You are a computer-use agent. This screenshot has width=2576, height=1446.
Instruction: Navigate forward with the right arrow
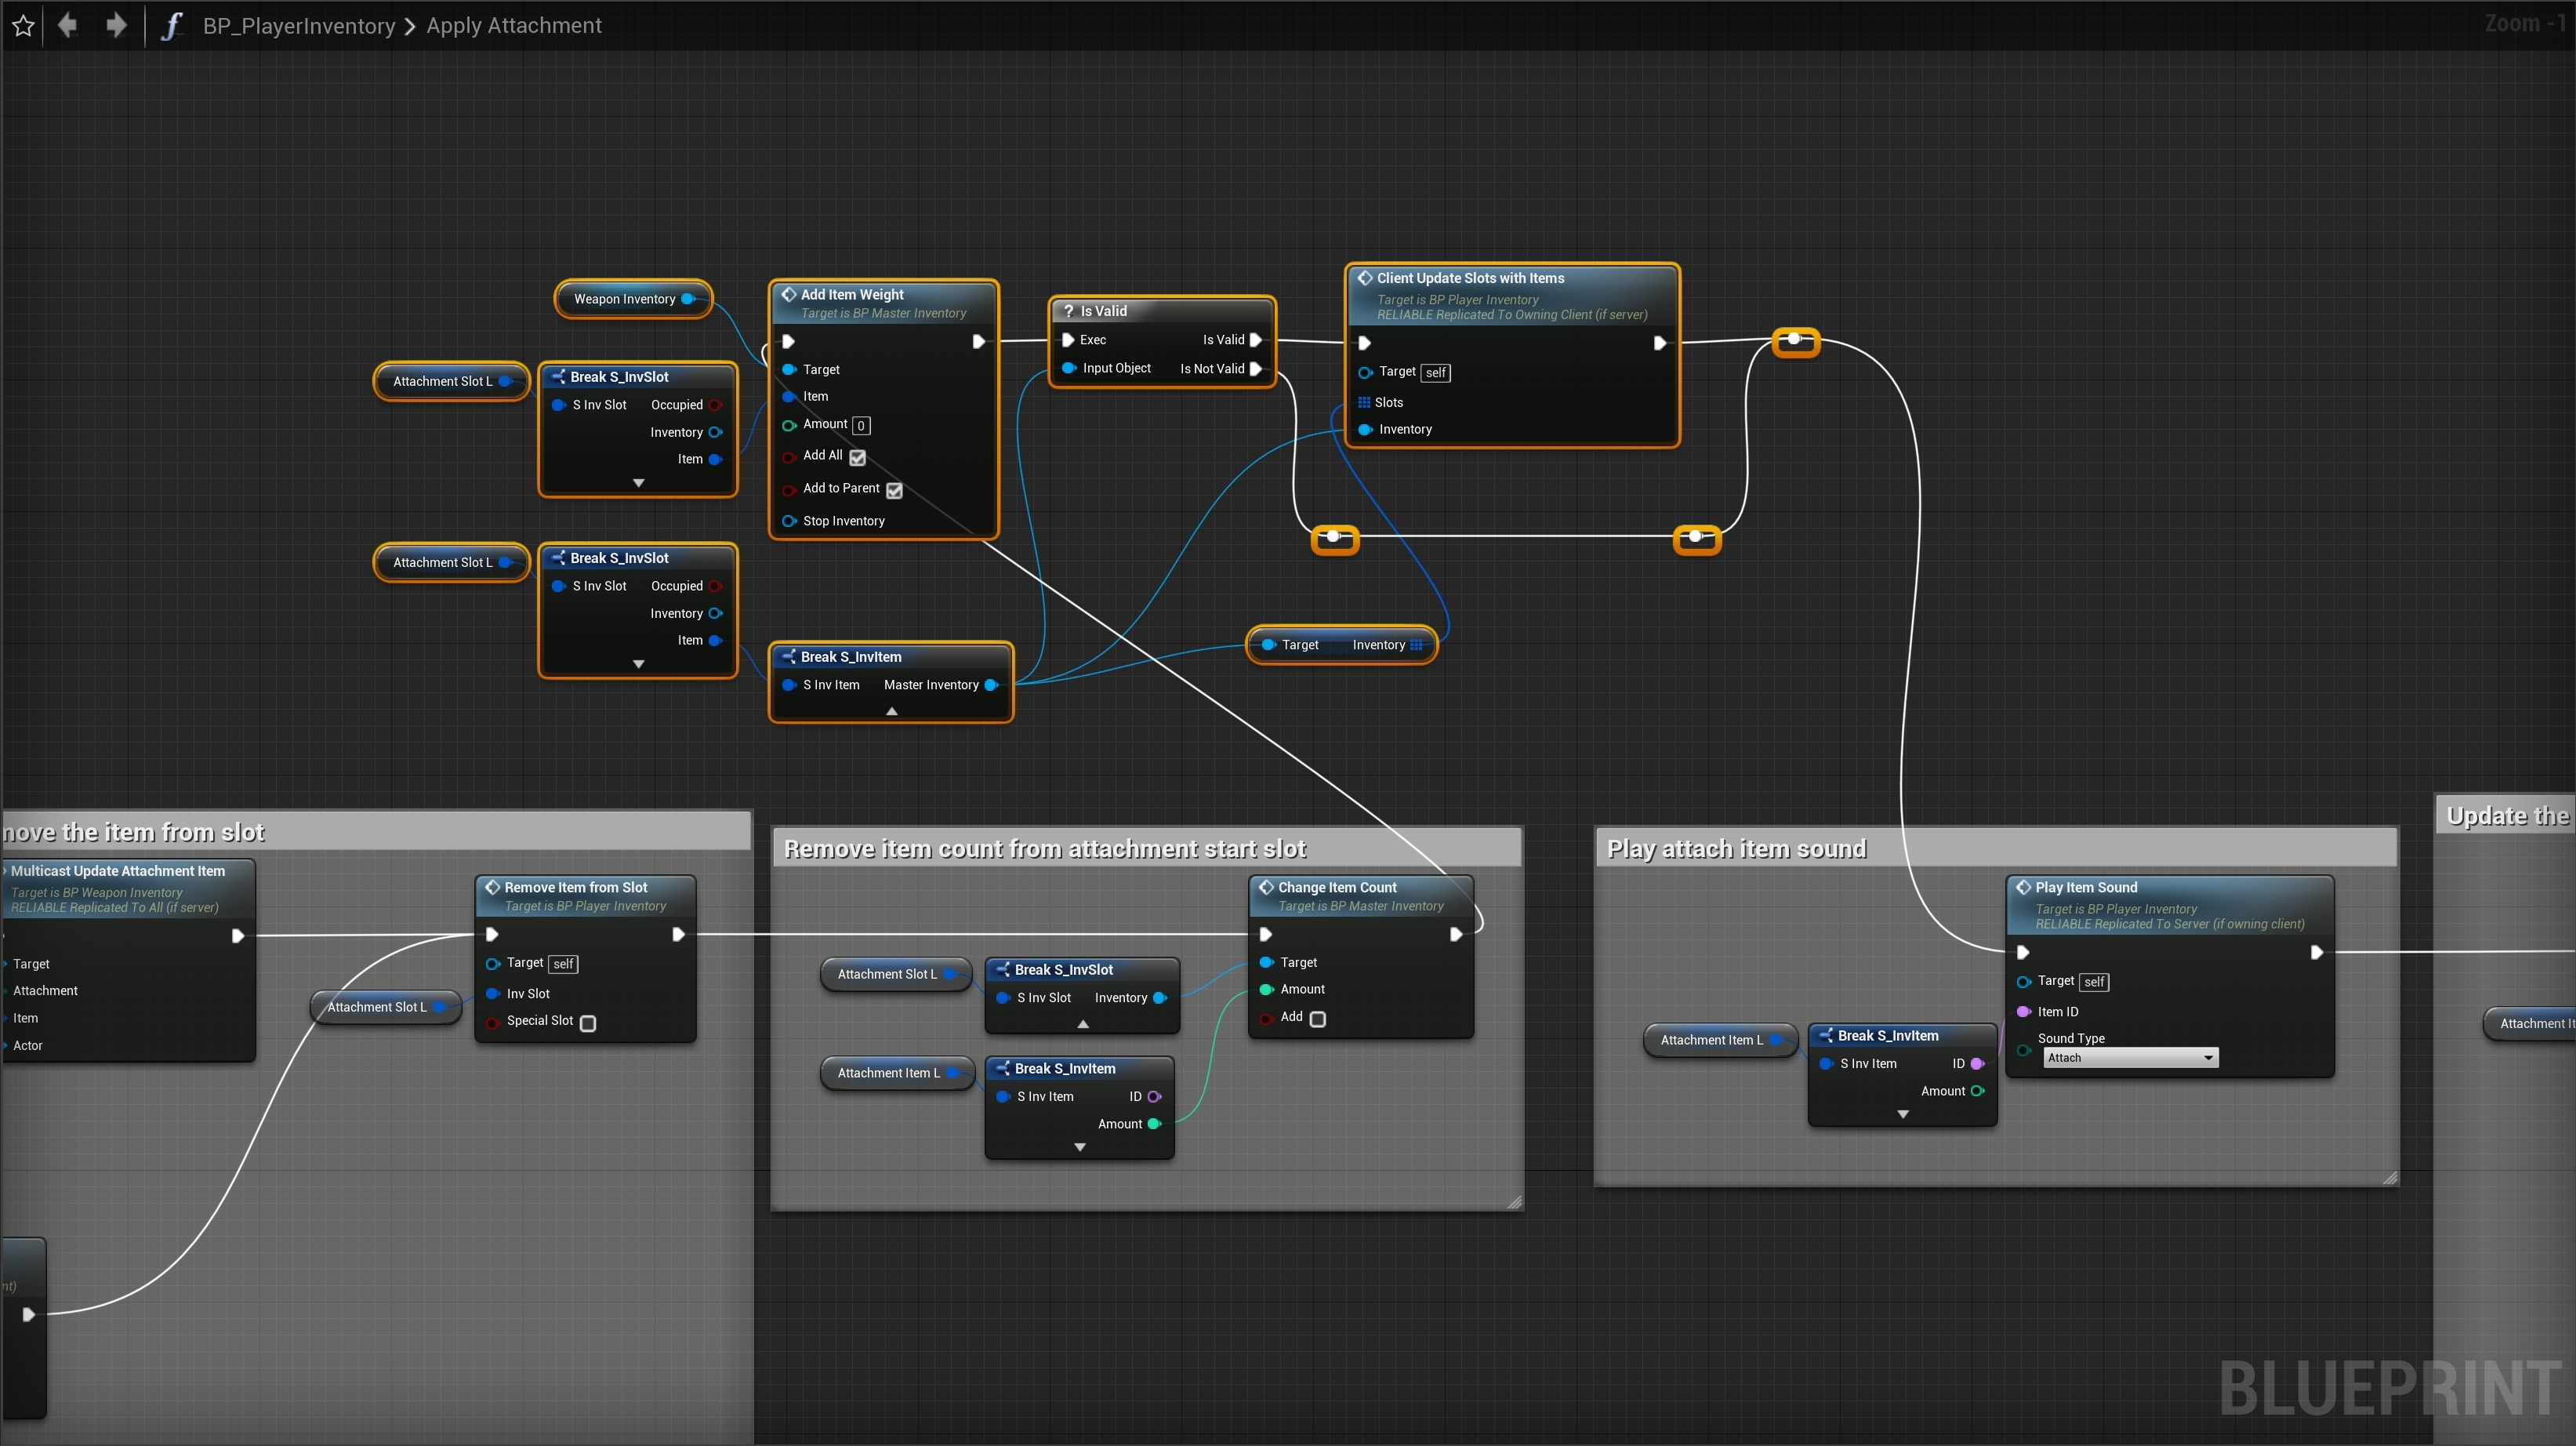(x=116, y=25)
